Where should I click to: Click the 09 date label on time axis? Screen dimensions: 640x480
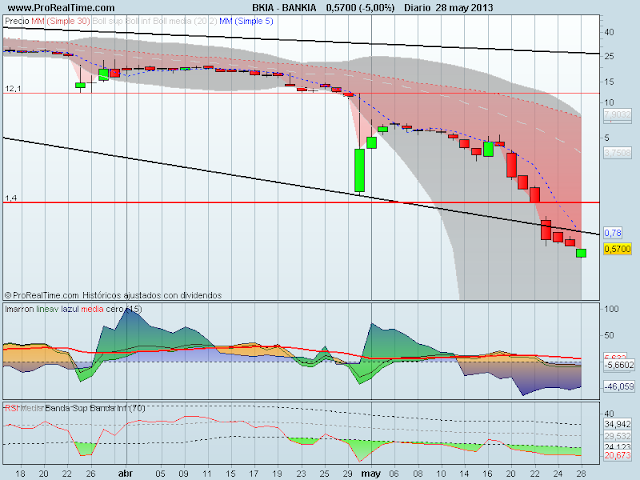click(184, 473)
